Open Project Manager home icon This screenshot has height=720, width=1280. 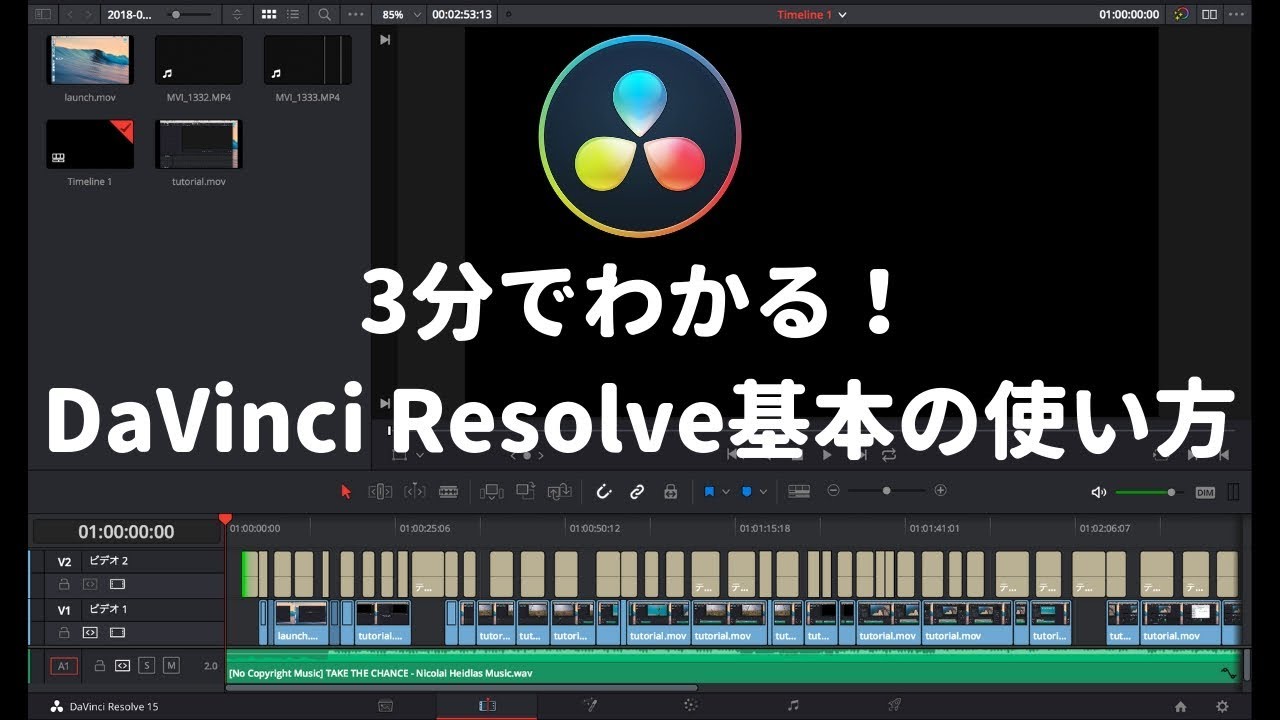click(1181, 706)
